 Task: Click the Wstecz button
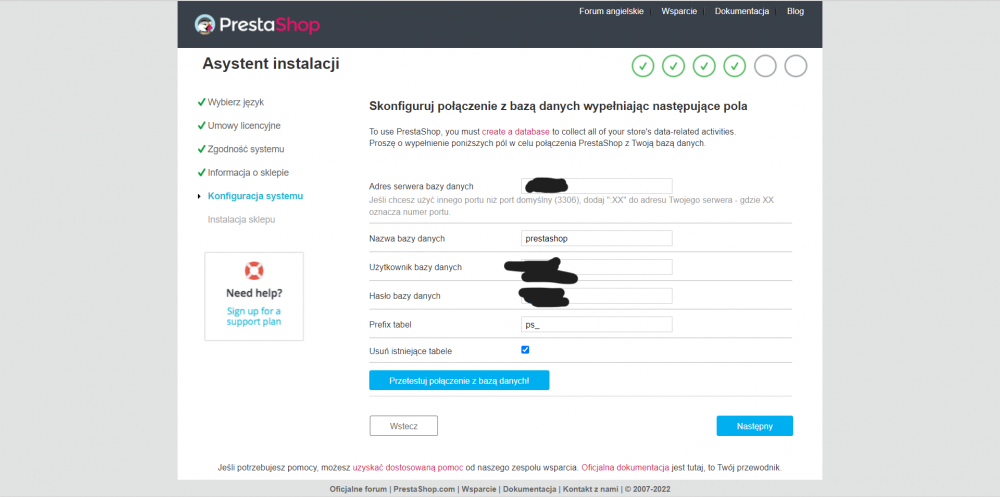coord(404,426)
